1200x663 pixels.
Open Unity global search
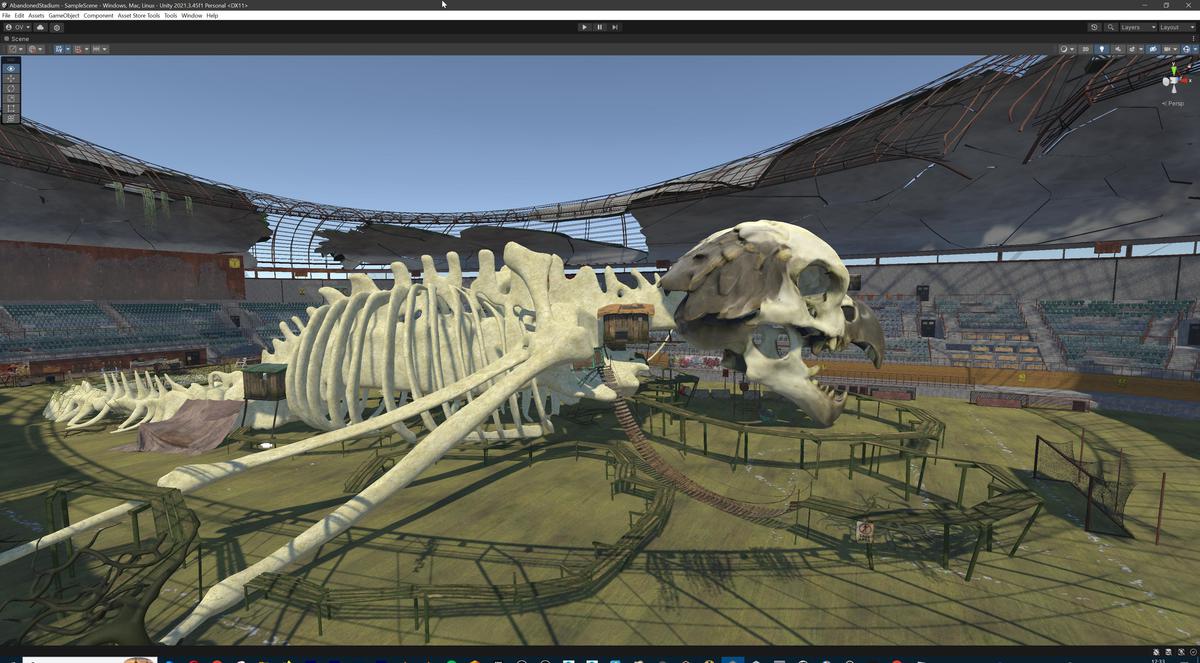[x=1111, y=27]
